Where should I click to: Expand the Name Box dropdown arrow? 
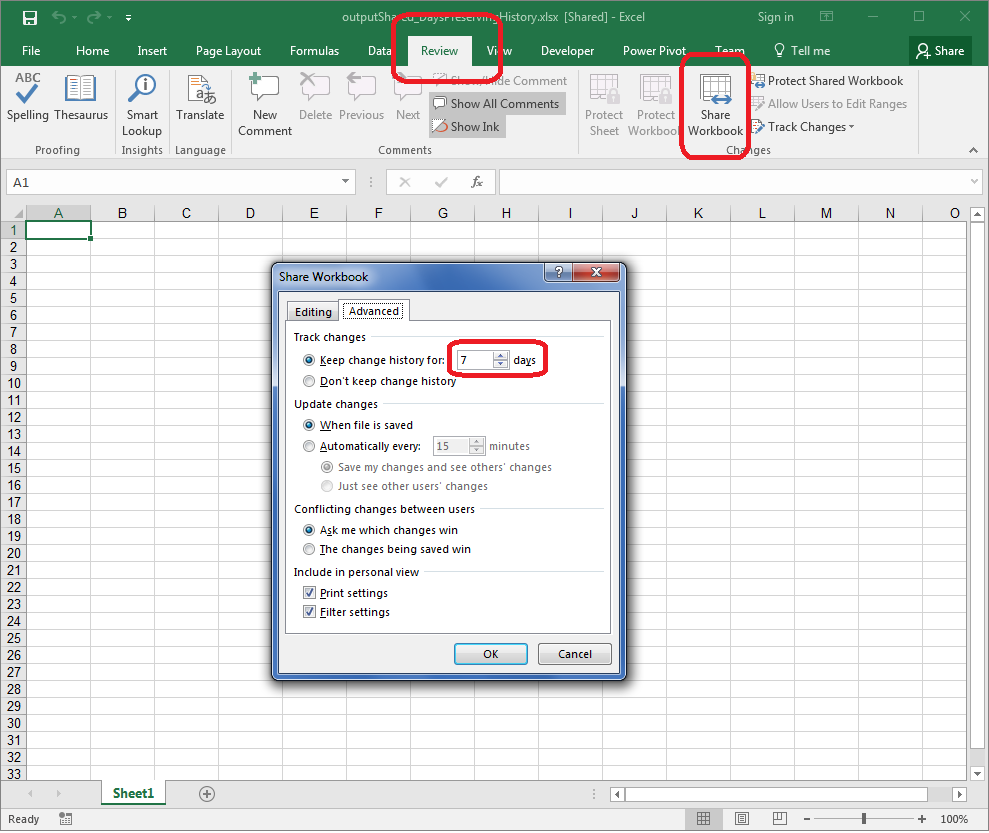pos(346,182)
